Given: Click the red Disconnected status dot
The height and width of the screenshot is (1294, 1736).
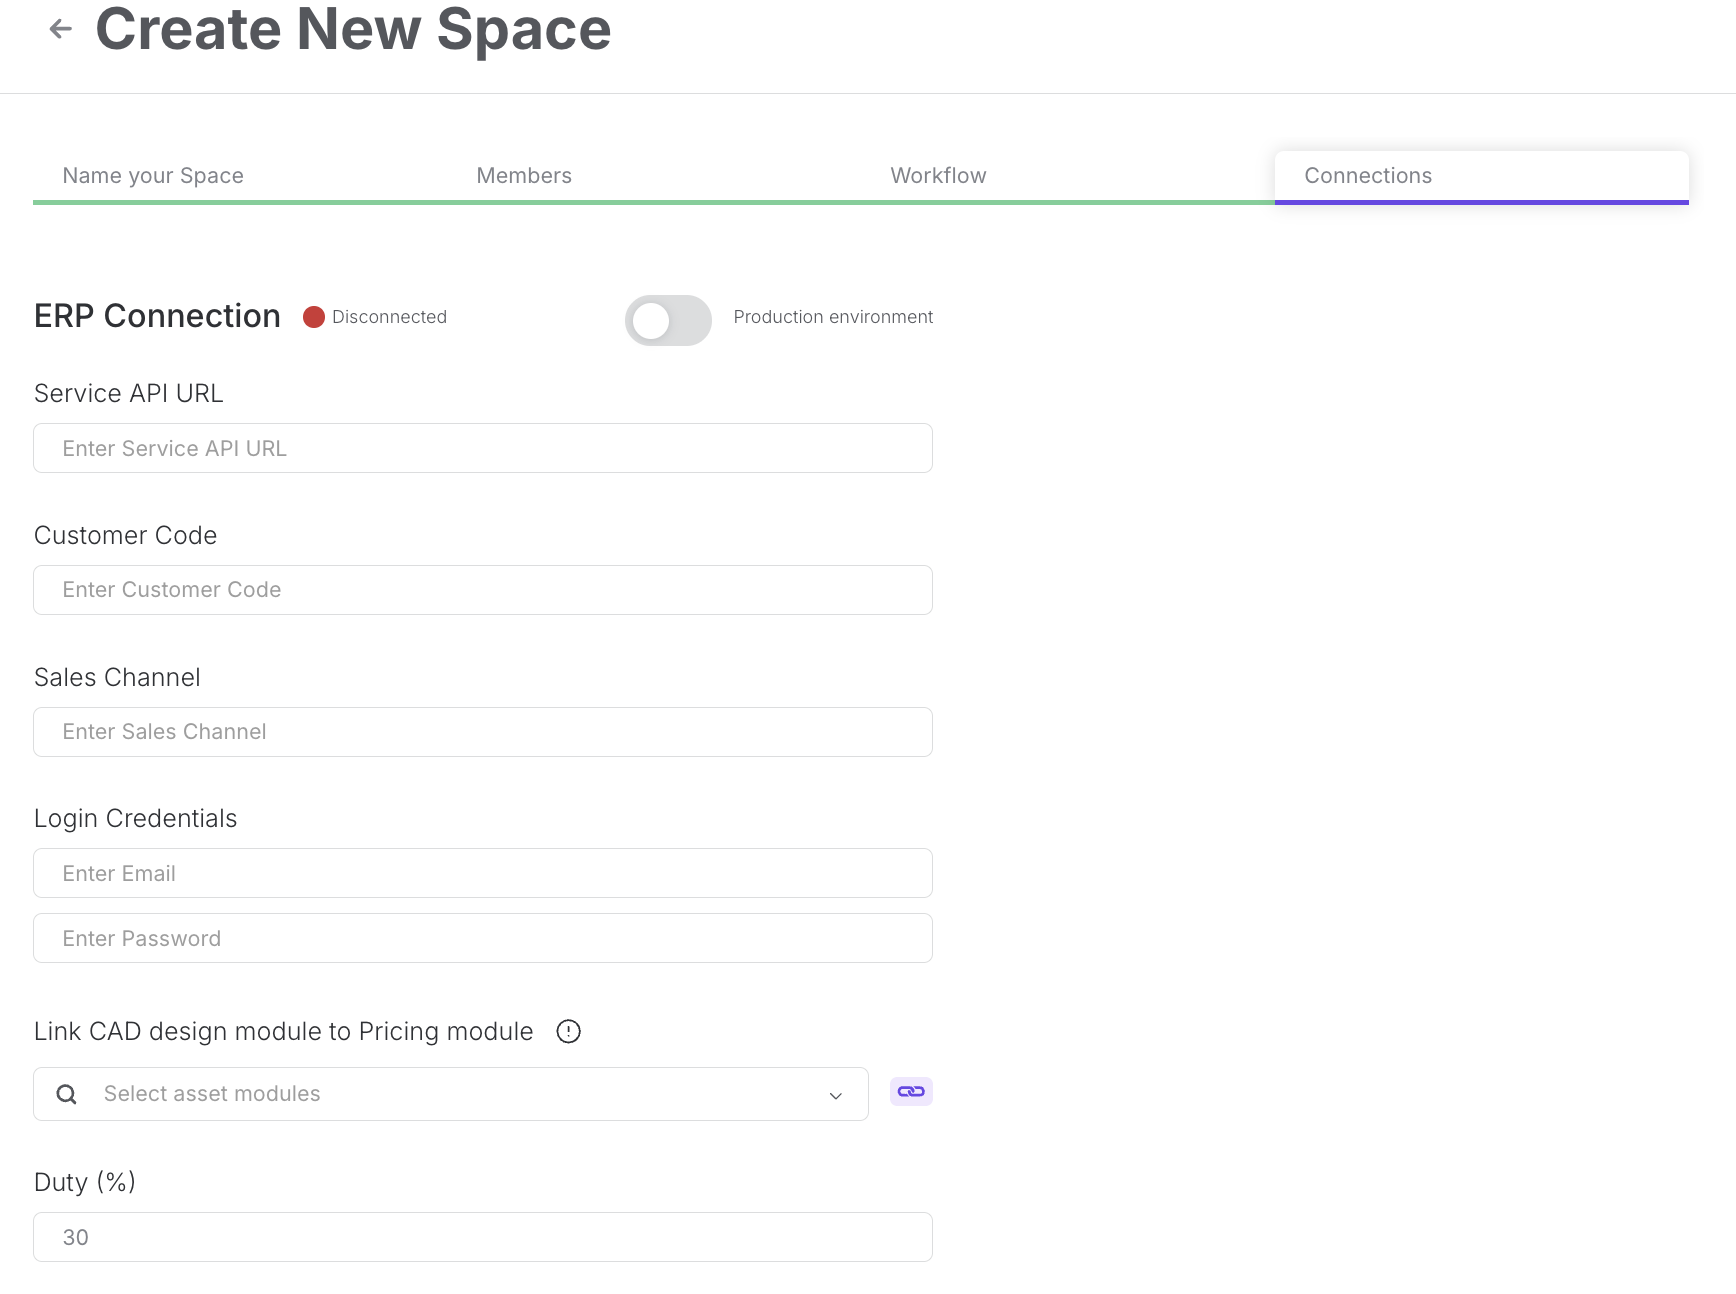Looking at the screenshot, I should [314, 317].
